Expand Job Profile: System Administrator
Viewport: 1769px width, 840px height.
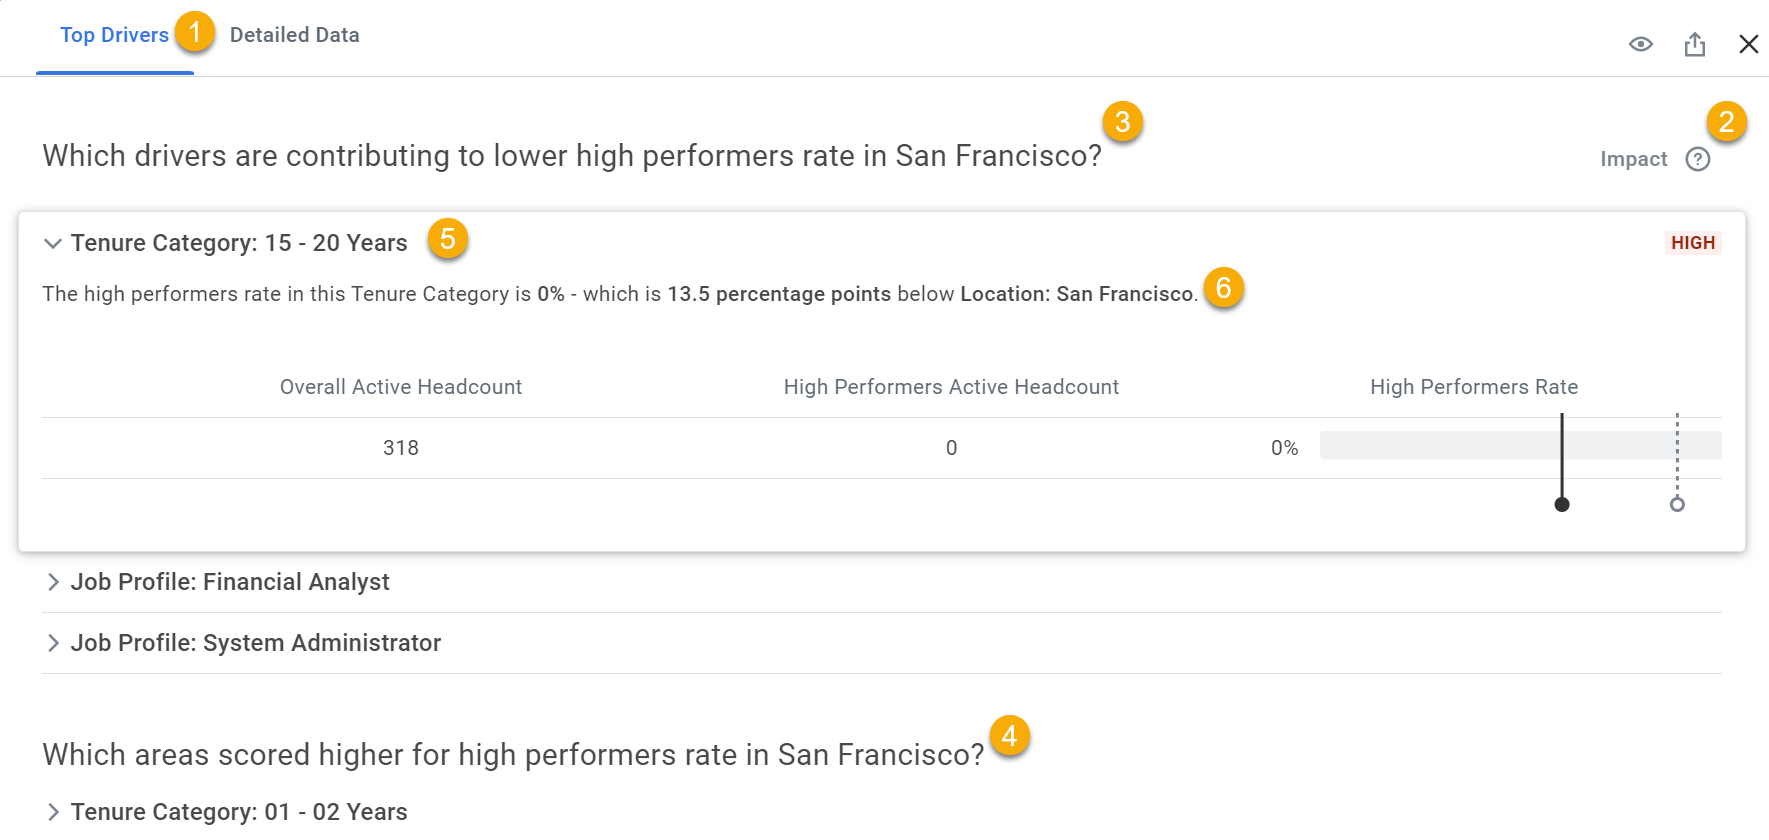[53, 643]
